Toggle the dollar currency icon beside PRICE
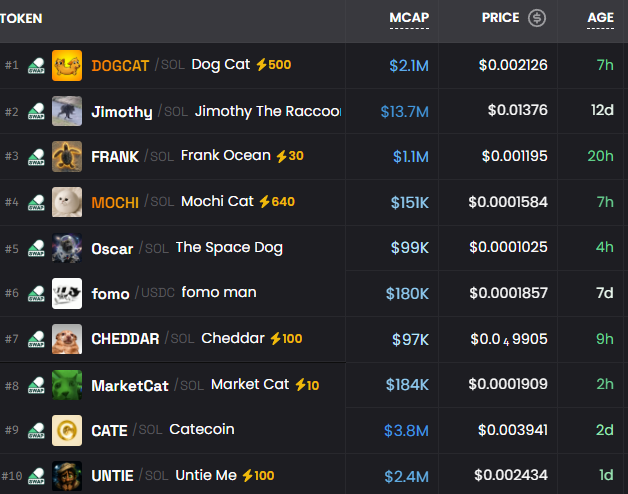 537,18
